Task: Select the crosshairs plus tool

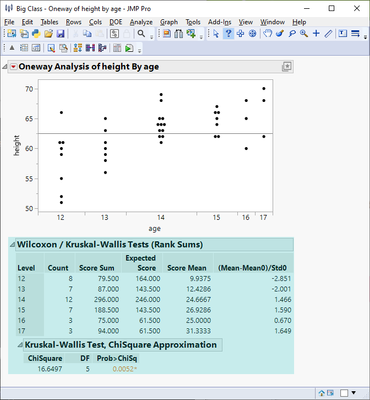Action: point(316,34)
